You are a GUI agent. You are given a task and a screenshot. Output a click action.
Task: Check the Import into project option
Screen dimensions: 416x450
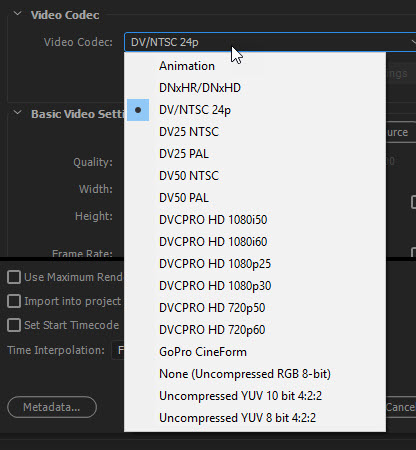pos(14,301)
